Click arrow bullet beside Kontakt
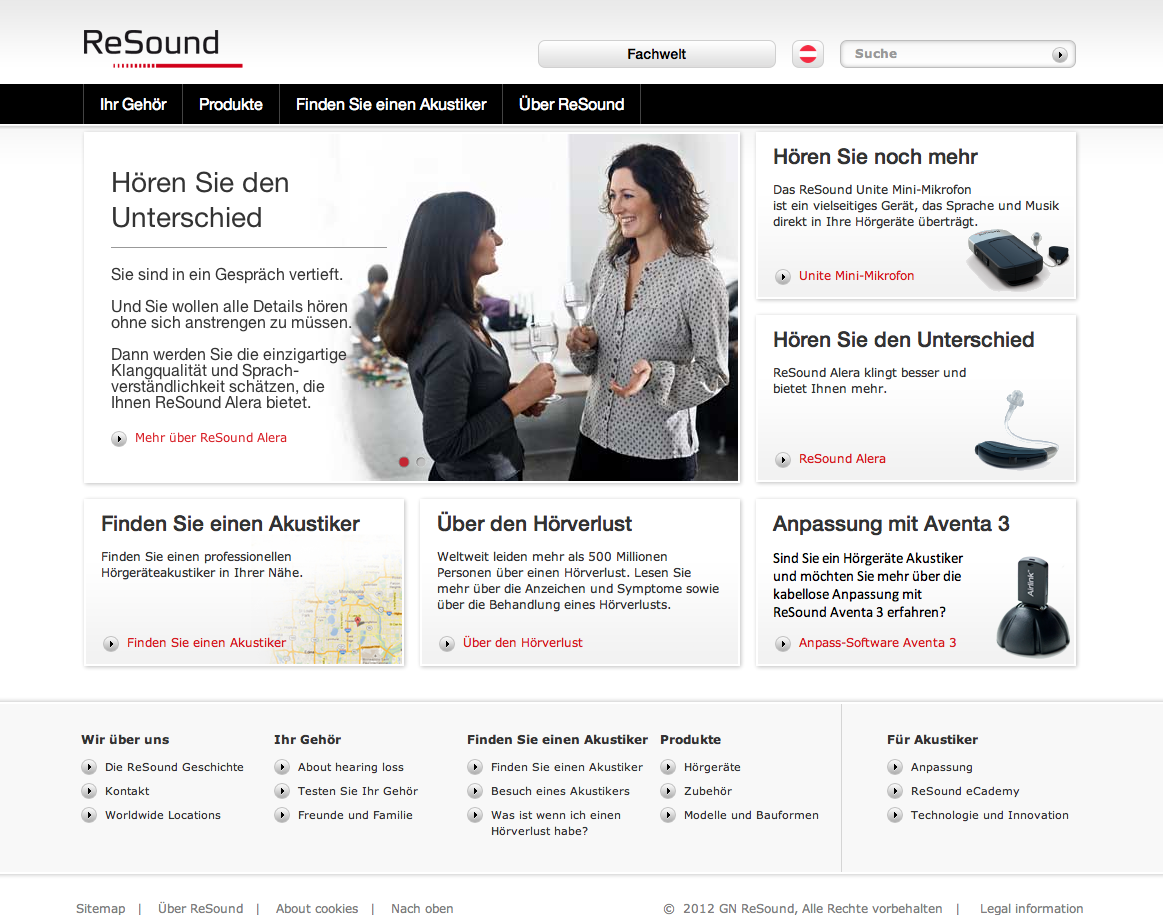Viewport: 1163px width, 915px height. tap(89, 791)
